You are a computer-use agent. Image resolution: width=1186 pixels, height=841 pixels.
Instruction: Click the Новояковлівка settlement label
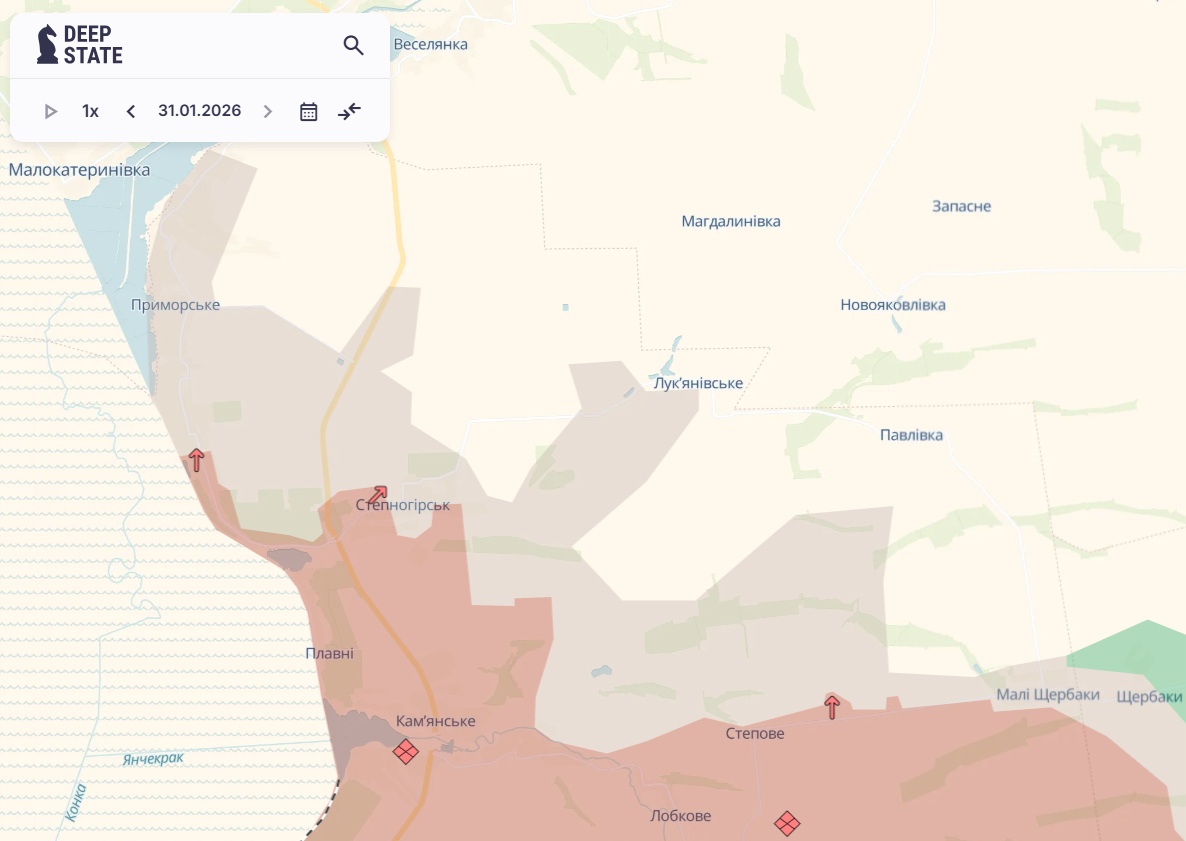coord(892,305)
